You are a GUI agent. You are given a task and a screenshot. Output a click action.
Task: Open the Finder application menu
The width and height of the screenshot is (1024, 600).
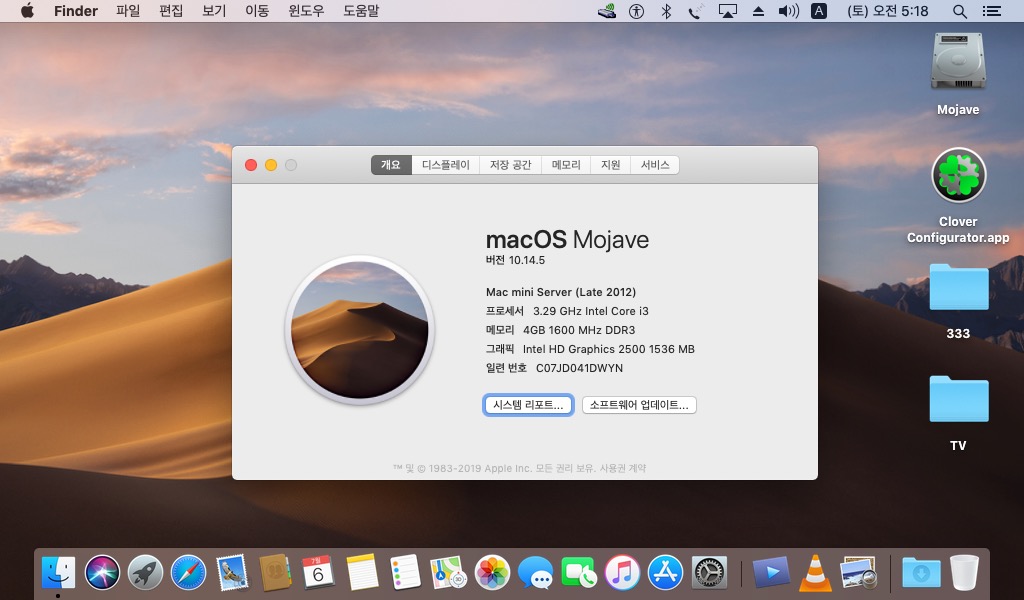pyautogui.click(x=76, y=11)
